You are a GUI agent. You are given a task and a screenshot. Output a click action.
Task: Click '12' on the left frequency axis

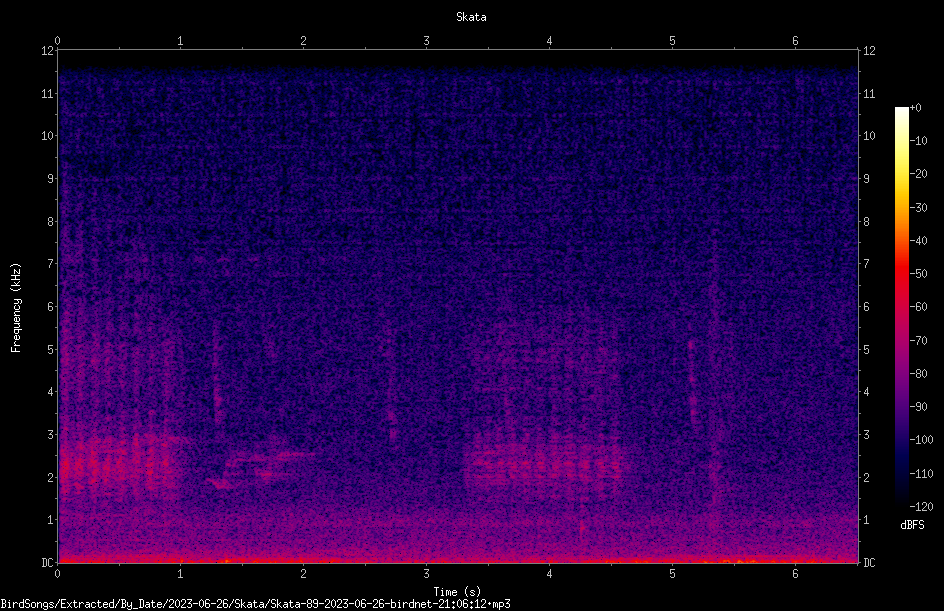[x=47, y=51]
